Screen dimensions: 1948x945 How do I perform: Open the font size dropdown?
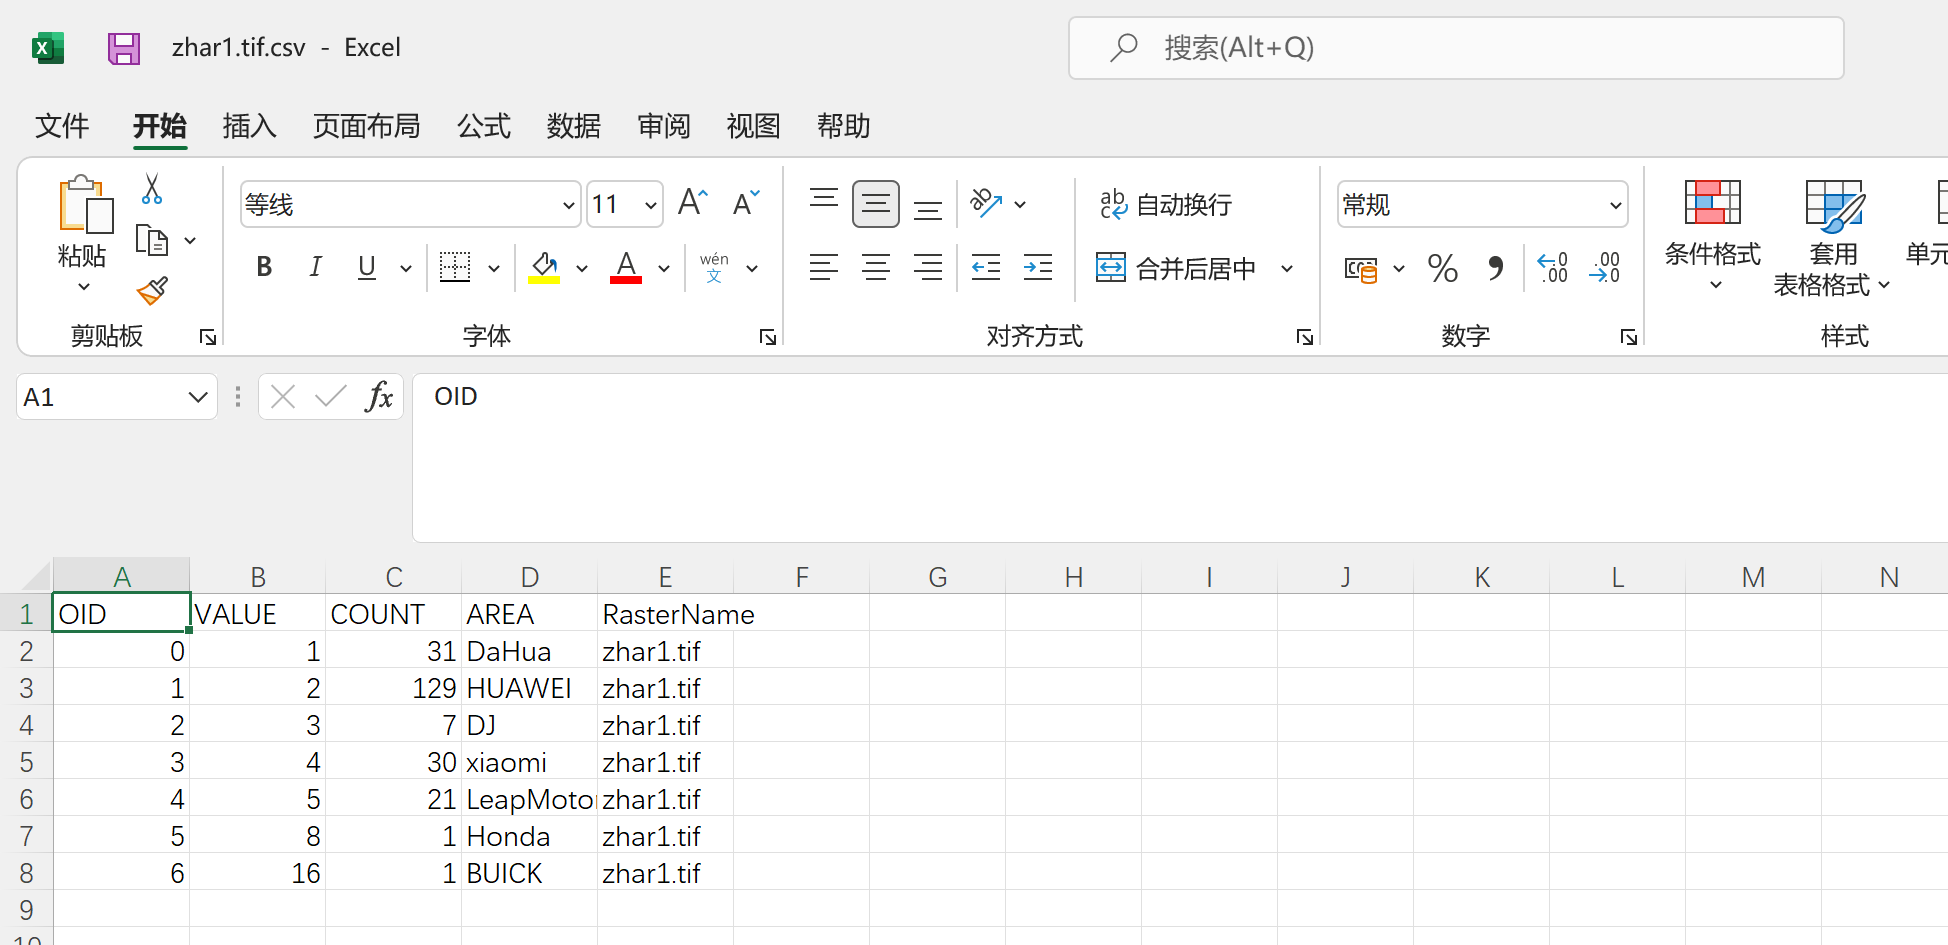click(x=651, y=205)
